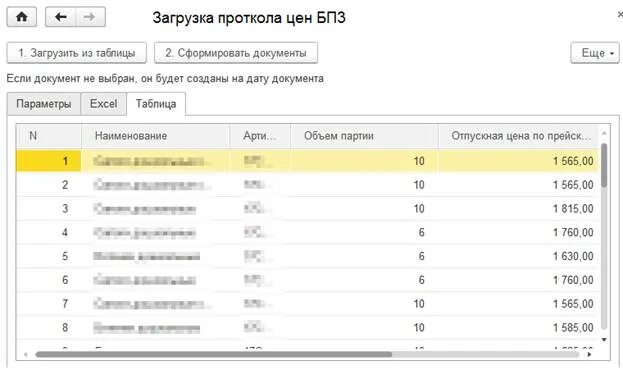
Task: Select row number 4 cell
Action: pyautogui.click(x=49, y=232)
